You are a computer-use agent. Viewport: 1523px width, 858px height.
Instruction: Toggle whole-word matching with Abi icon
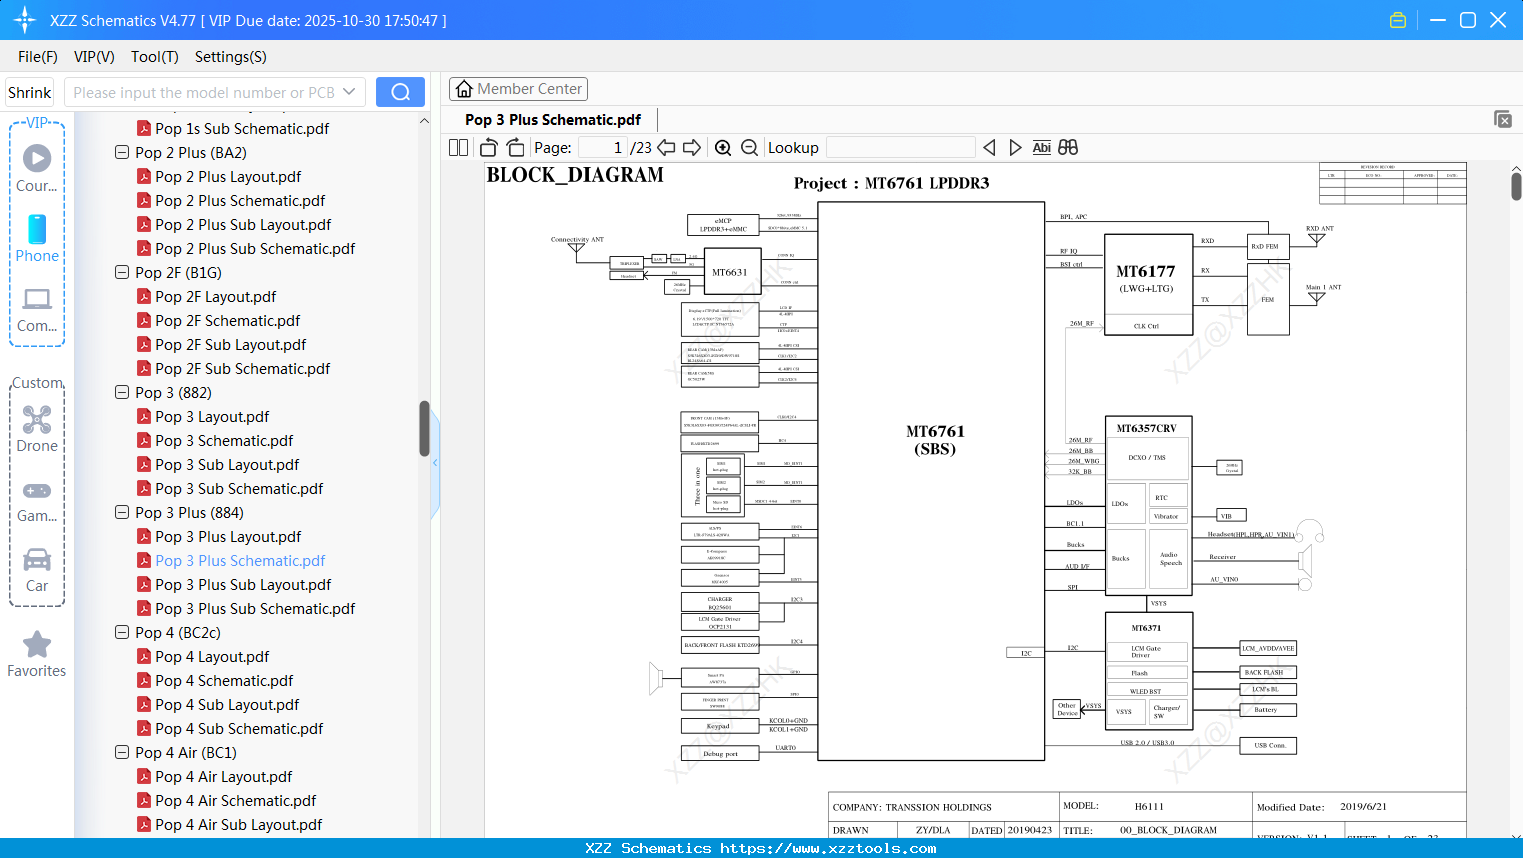click(1041, 146)
